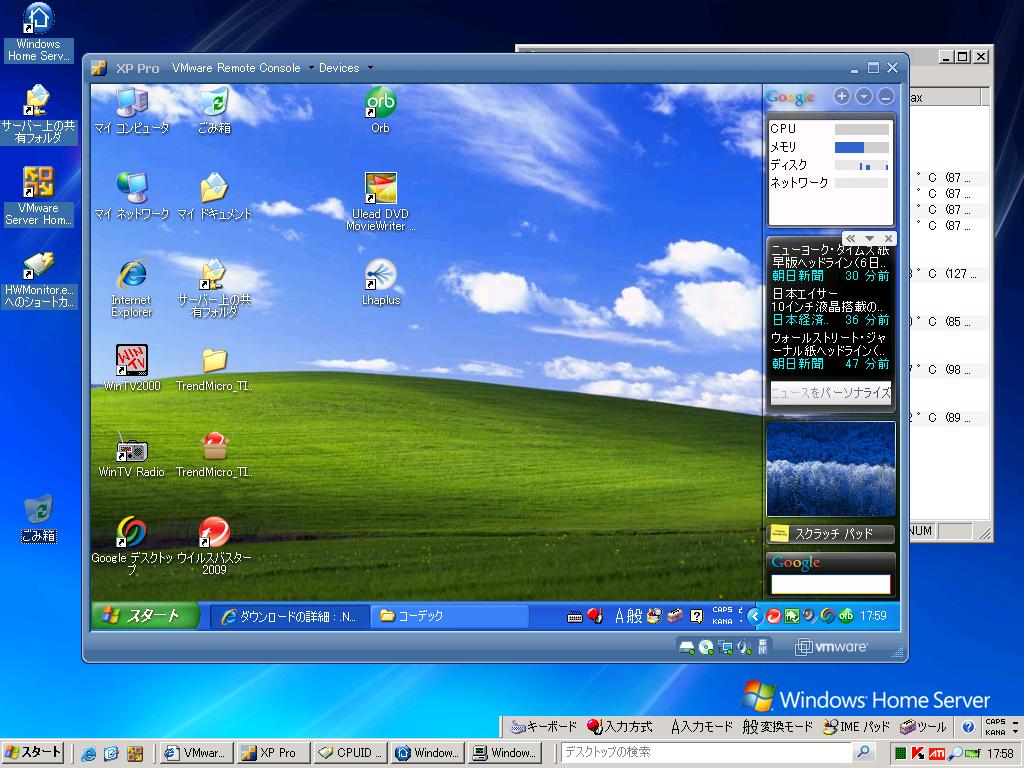
Task: Click the Orb tray icon in guest
Action: 846,616
